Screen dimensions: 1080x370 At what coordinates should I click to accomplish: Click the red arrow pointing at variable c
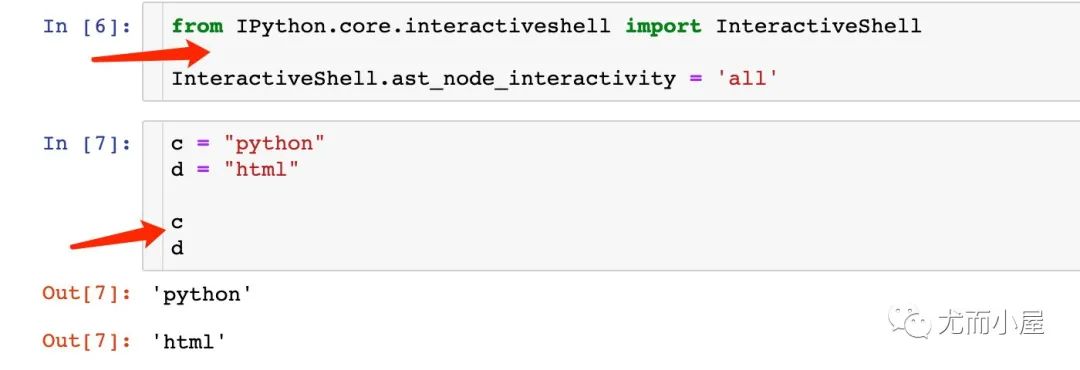click(x=120, y=234)
